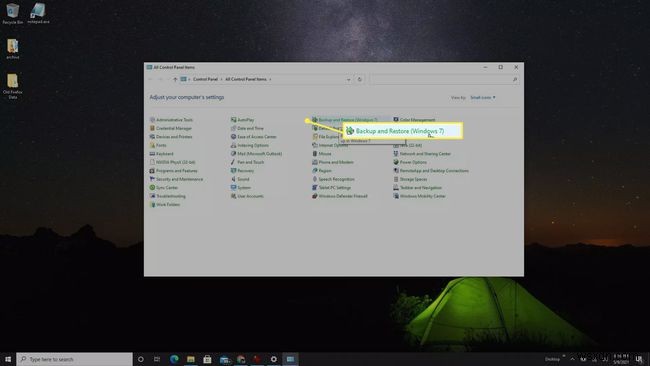Open Sound settings

[240, 179]
